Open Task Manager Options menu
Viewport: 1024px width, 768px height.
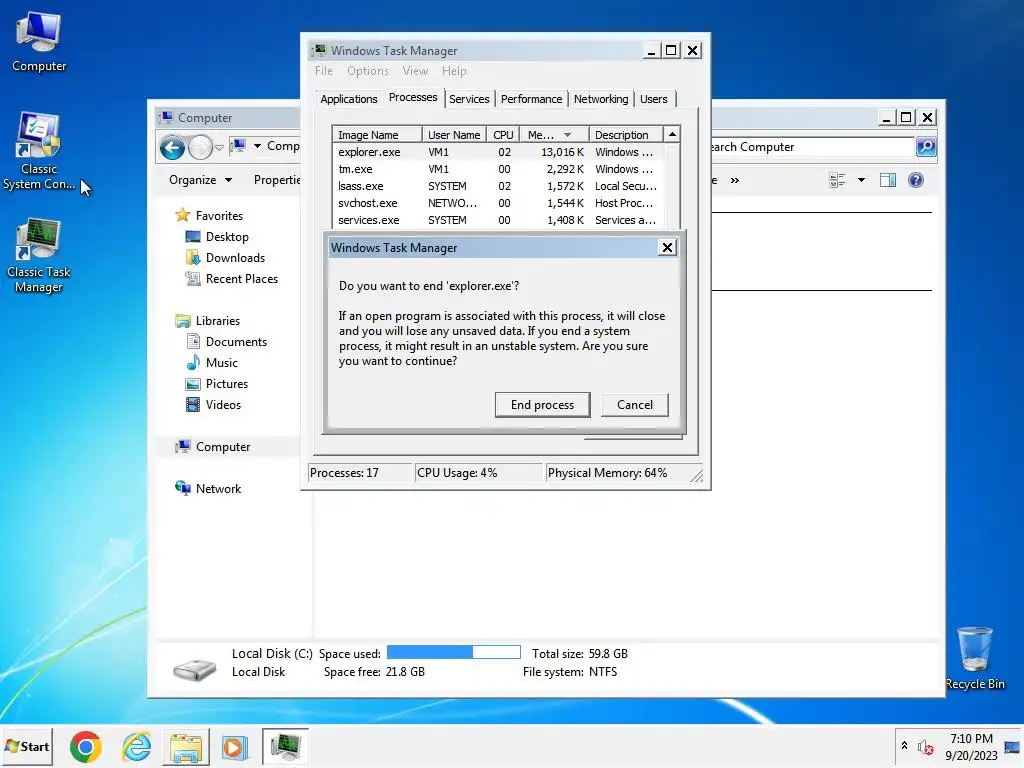click(x=368, y=71)
